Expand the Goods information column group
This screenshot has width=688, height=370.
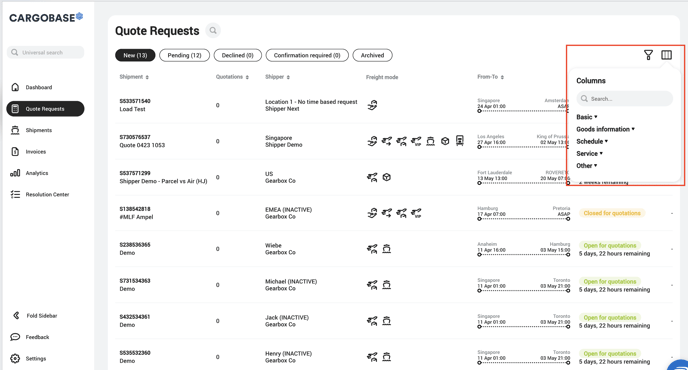[x=606, y=129]
